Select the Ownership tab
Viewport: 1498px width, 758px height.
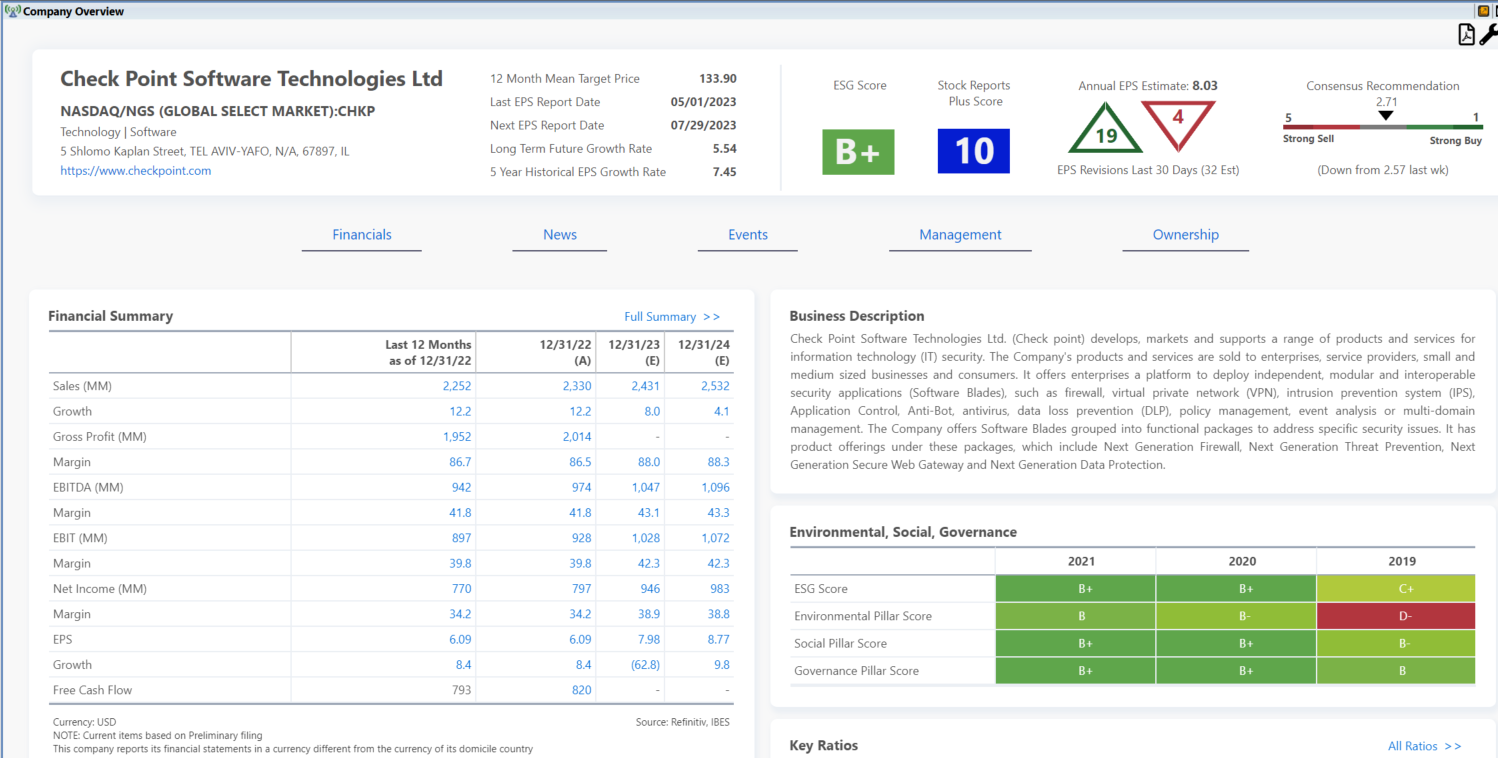(x=1186, y=235)
